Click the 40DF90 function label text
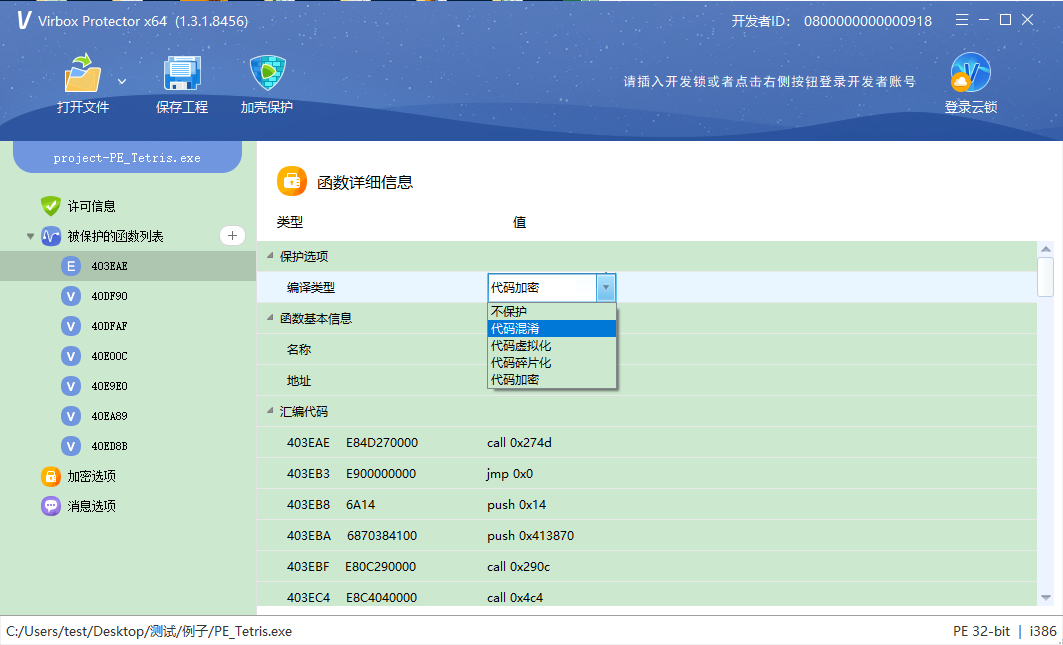 (x=110, y=296)
